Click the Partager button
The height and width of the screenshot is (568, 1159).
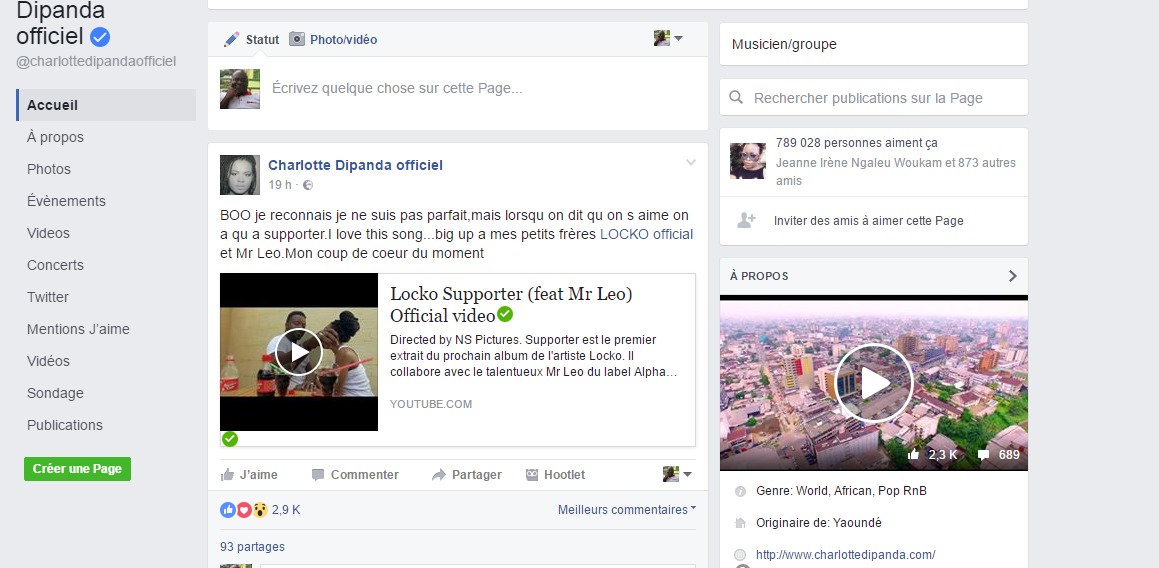click(466, 475)
